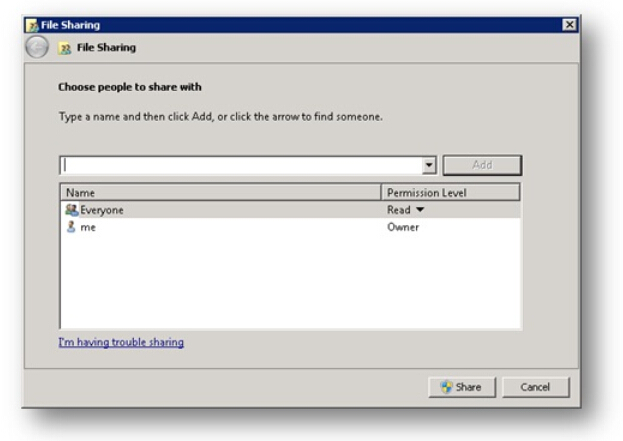Click File Sharing title bar text
Image resolution: width=623 pixels, height=441 pixels.
(70, 25)
